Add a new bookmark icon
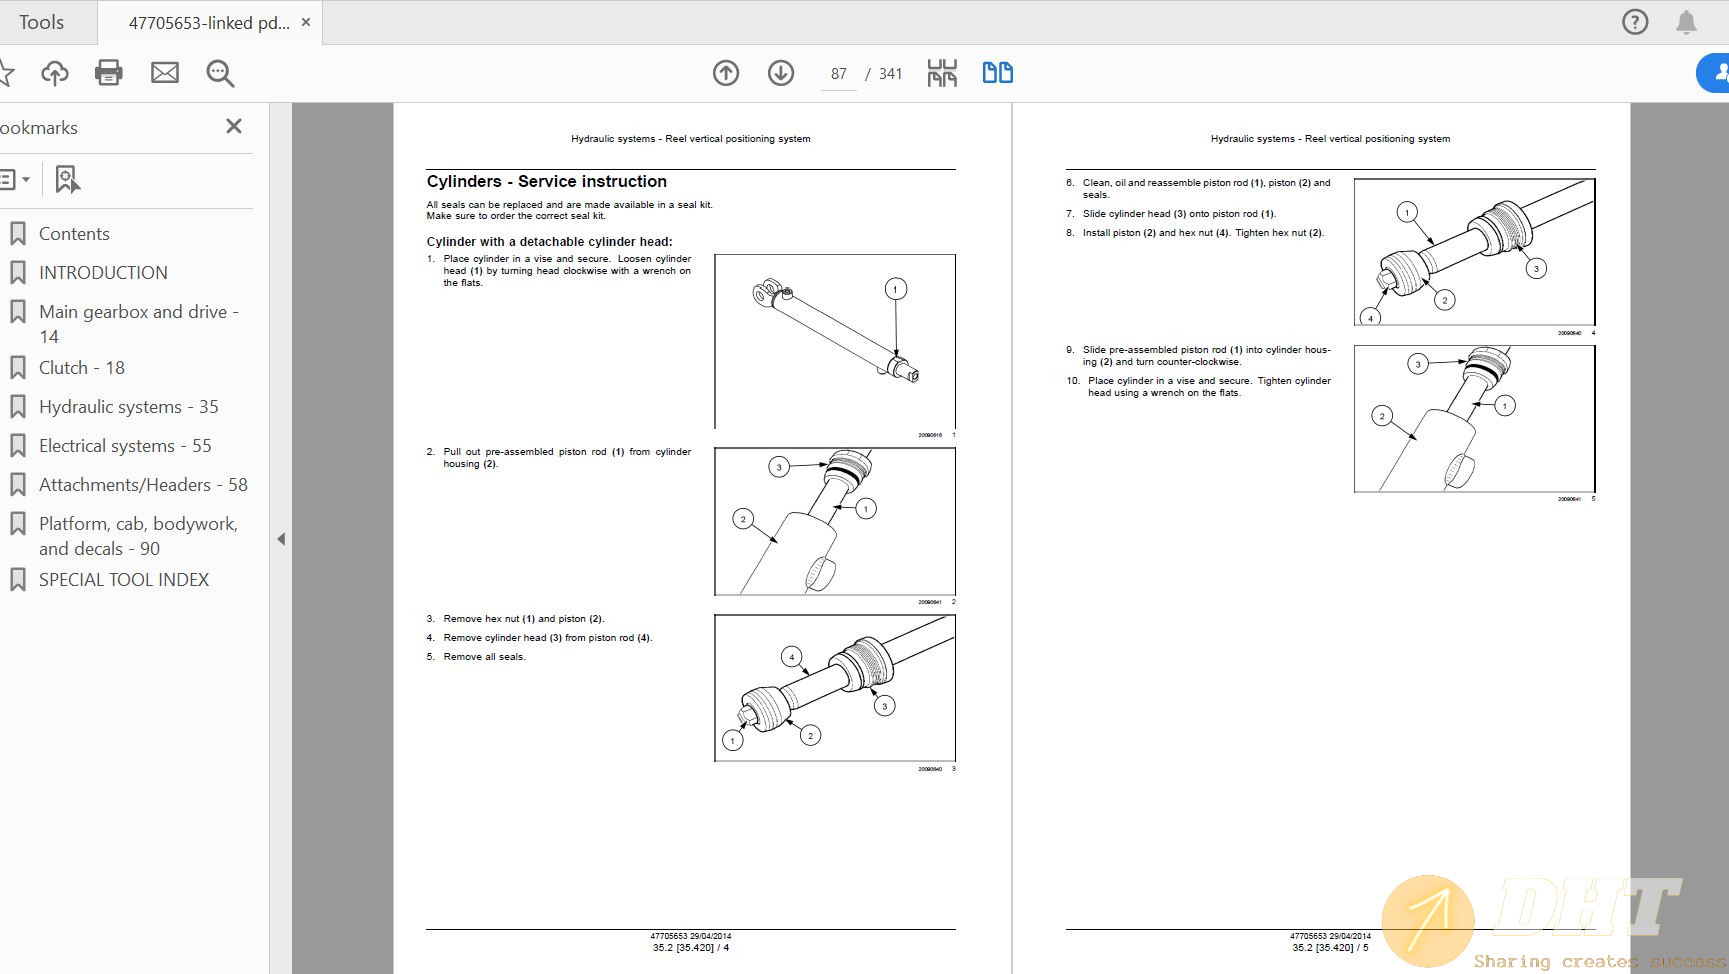 (x=67, y=180)
